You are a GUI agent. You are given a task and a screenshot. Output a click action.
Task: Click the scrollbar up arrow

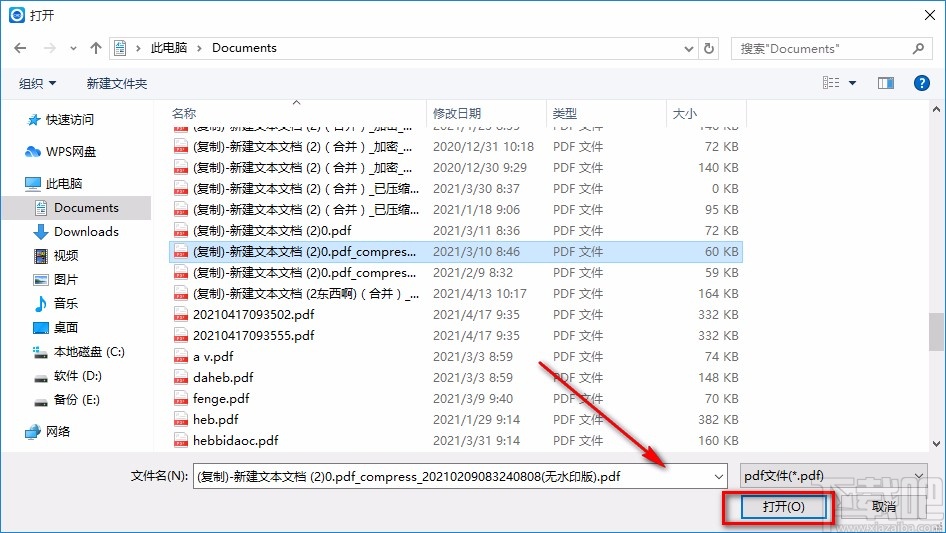point(936,110)
